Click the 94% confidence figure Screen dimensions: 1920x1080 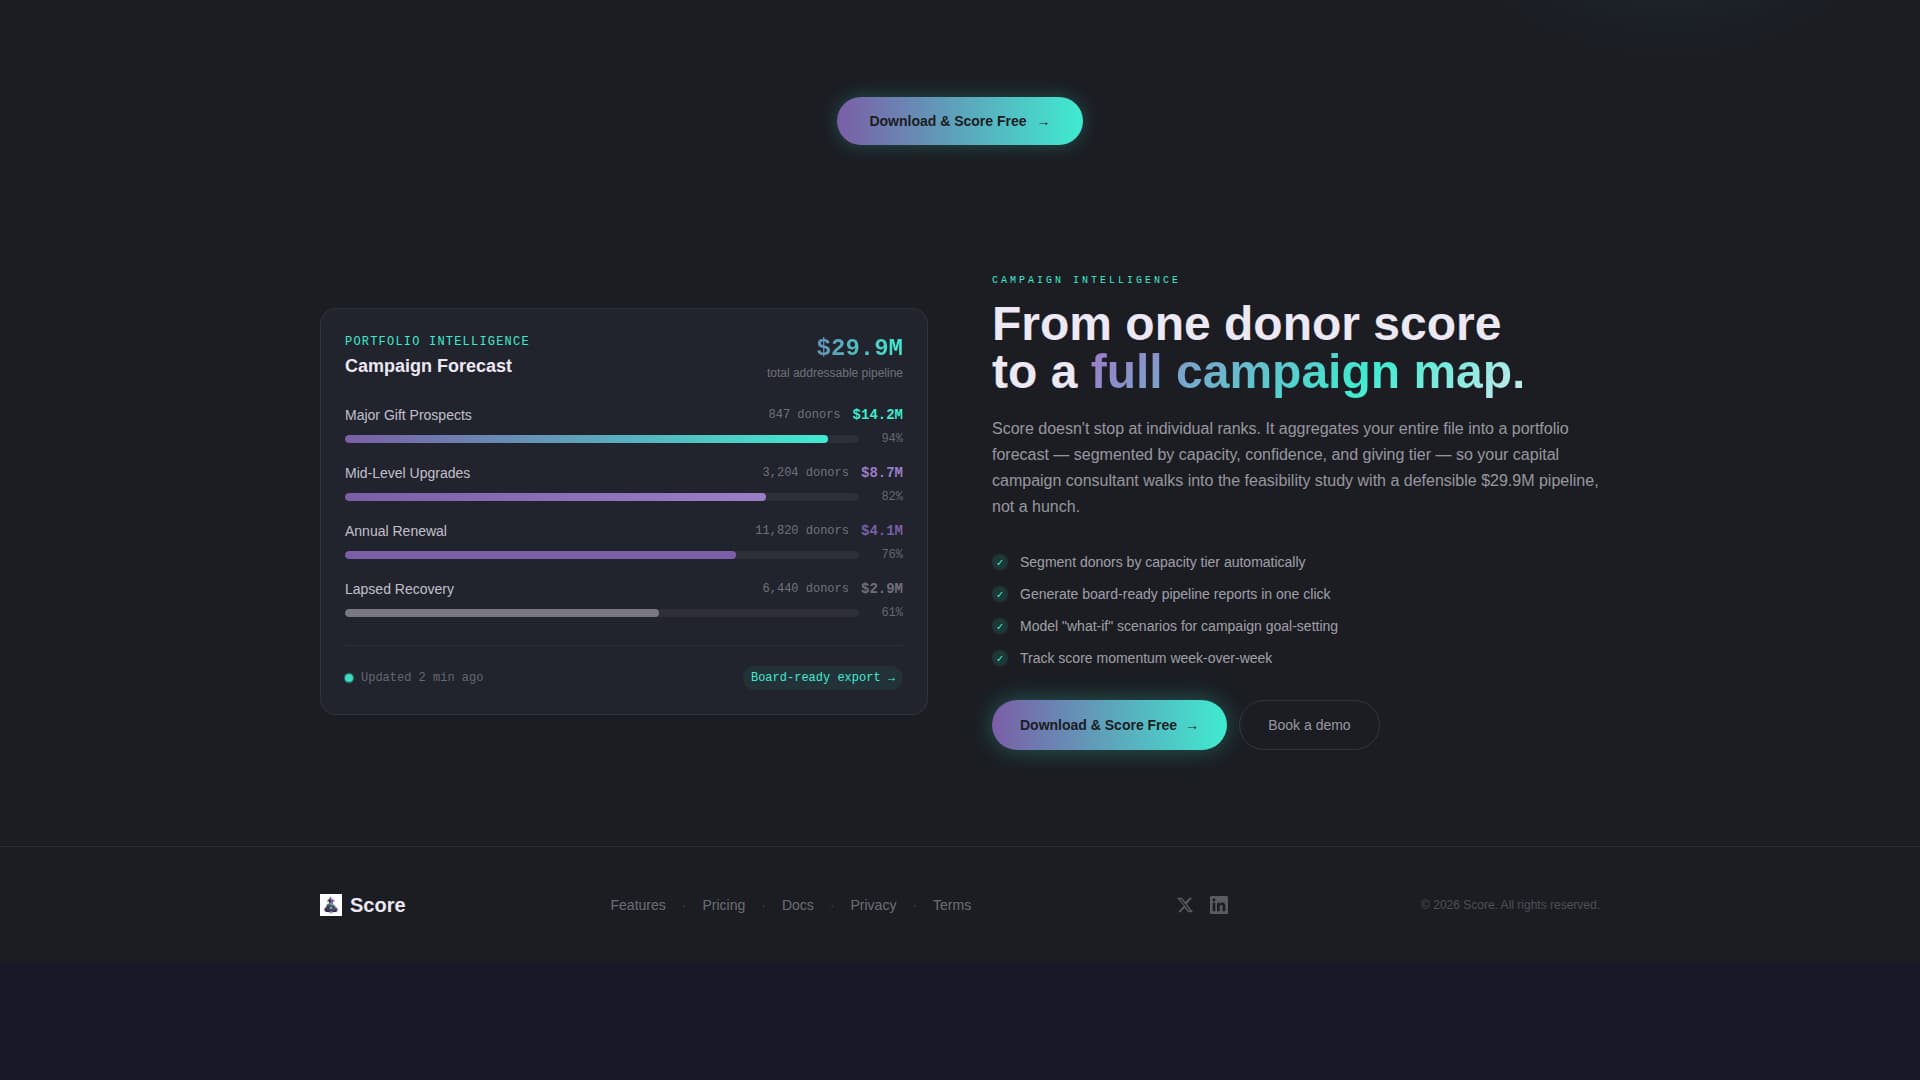892,438
